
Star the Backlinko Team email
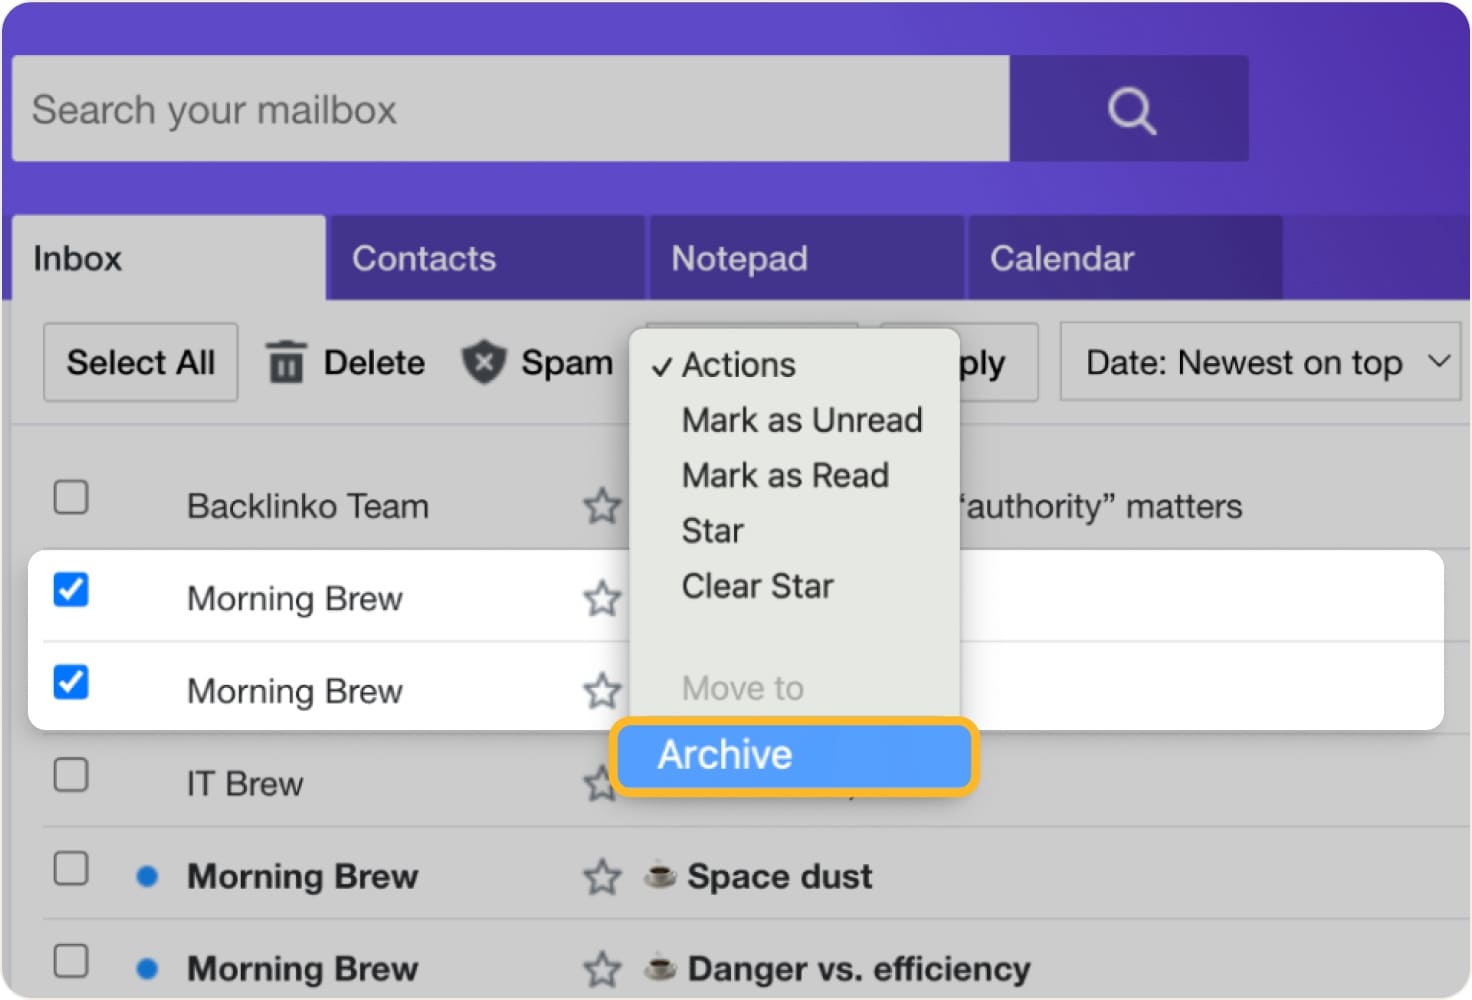pyautogui.click(x=602, y=506)
